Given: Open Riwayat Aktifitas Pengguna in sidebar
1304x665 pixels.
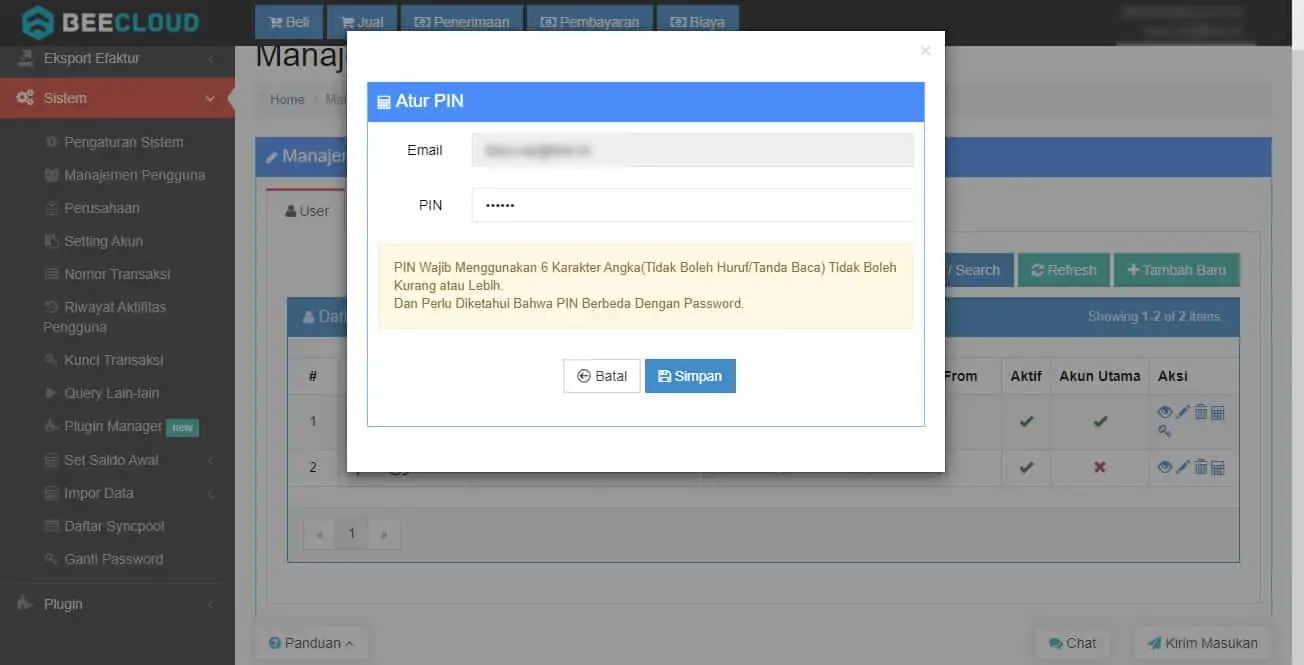Looking at the screenshot, I should click(105, 317).
